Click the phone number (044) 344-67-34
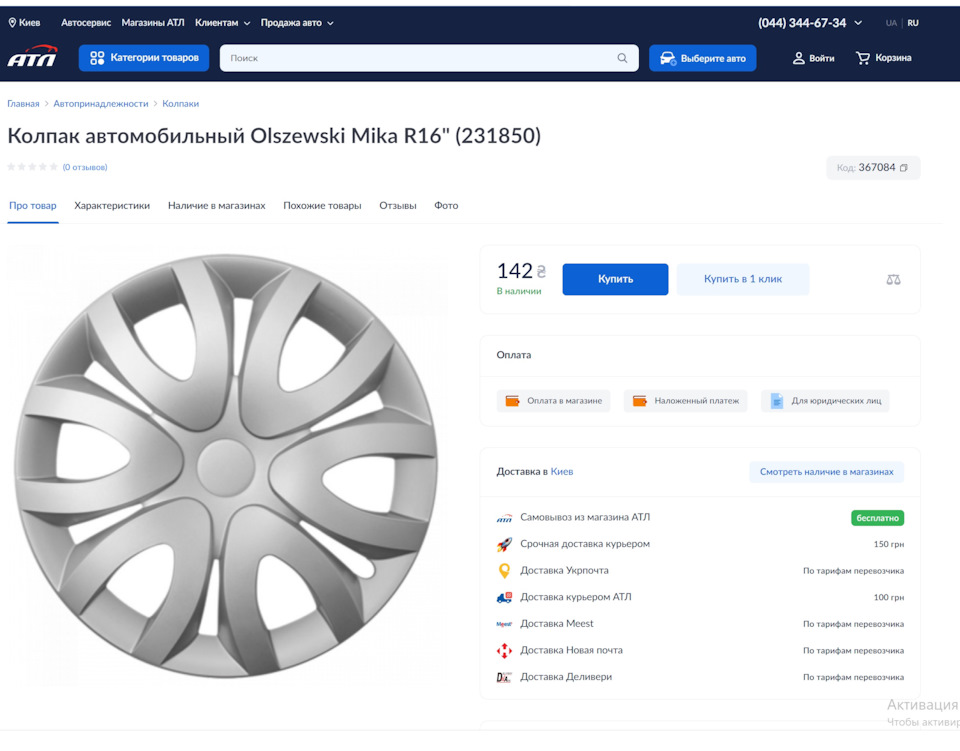 802,23
